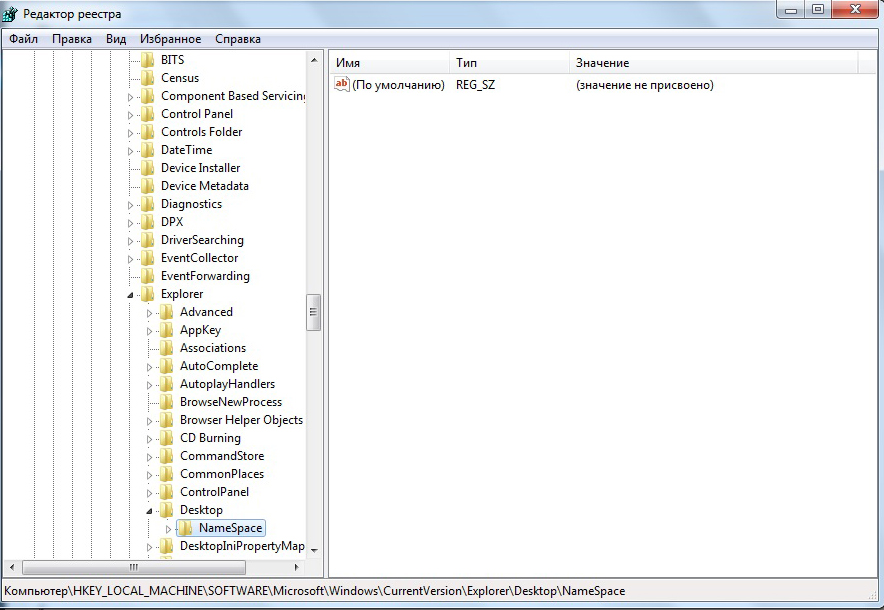This screenshot has height=610, width=884.
Task: Expand the Advanced key arrow
Action: click(x=149, y=313)
